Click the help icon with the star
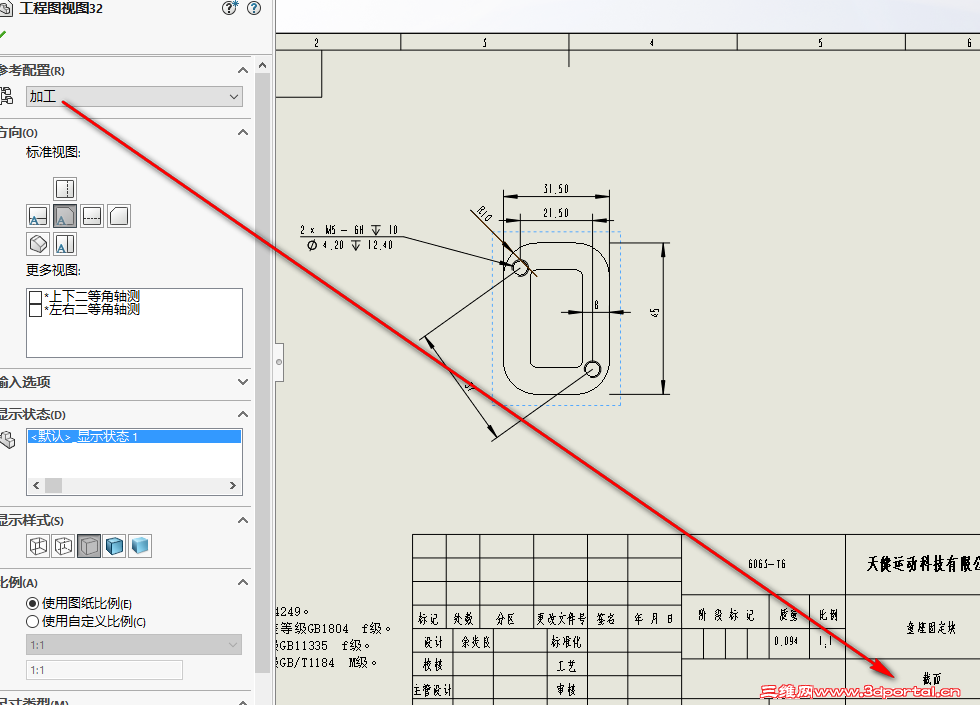This screenshot has height=705, width=980. coord(230,8)
